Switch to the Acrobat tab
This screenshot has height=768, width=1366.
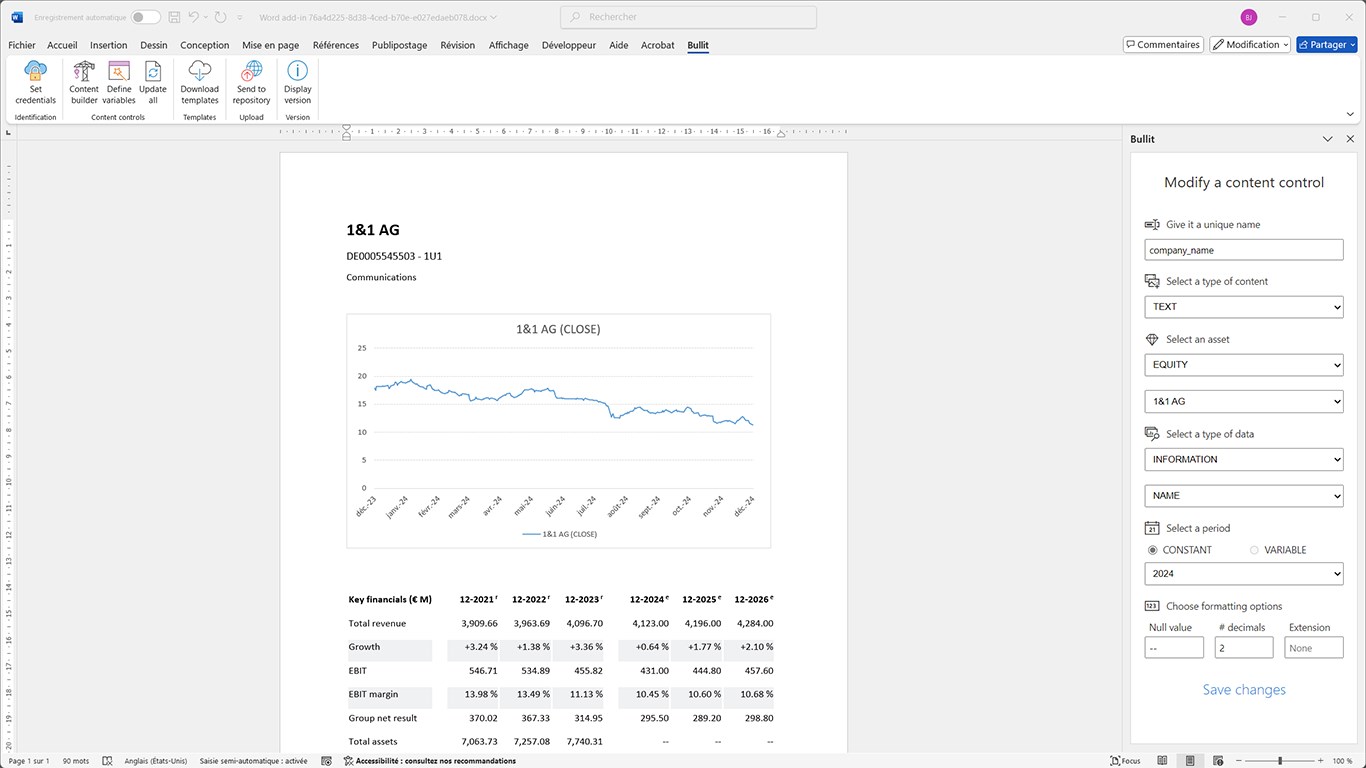click(658, 45)
